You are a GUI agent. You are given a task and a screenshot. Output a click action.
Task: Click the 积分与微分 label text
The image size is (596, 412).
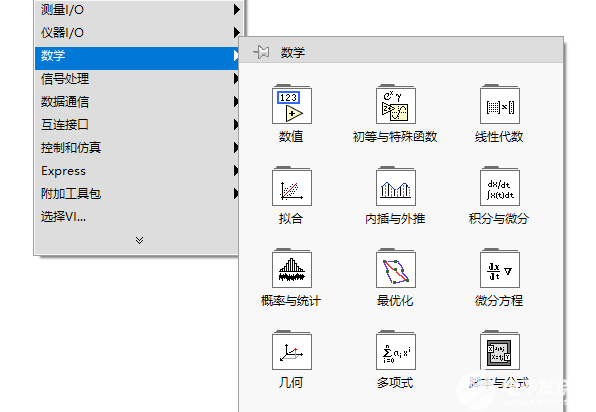pos(499,219)
